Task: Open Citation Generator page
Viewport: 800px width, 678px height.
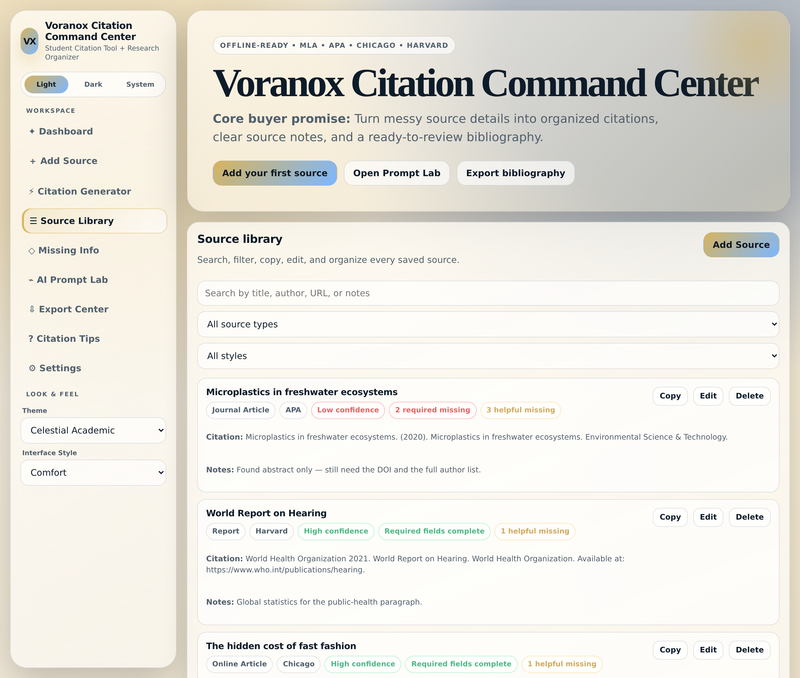Action: (94, 191)
